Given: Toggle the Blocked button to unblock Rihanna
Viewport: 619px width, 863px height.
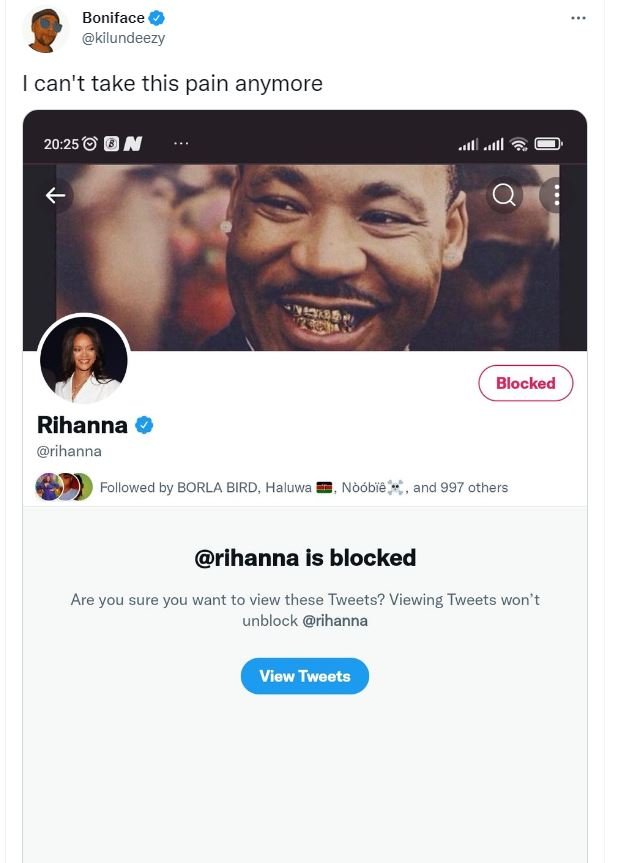Looking at the screenshot, I should [526, 383].
